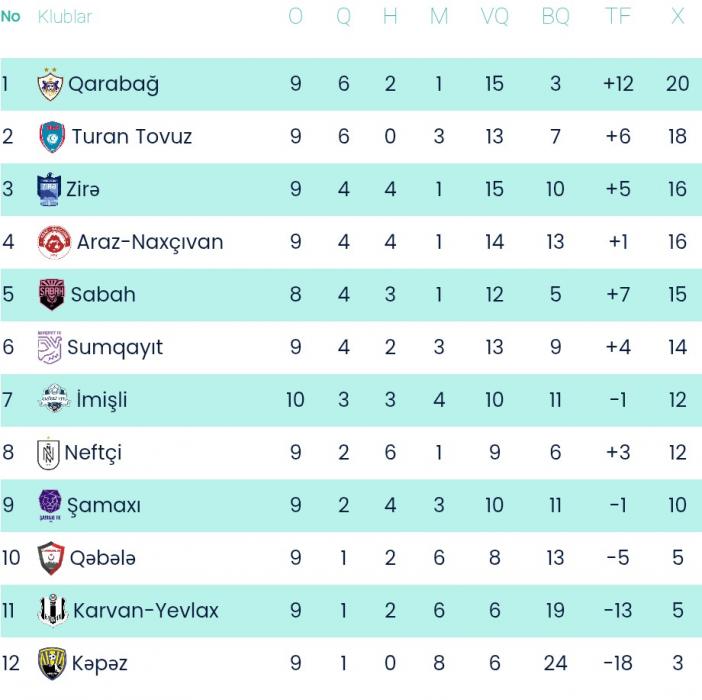The height and width of the screenshot is (700, 702).
Task: Click the Şamaxı purple lion logo
Action: 50,505
